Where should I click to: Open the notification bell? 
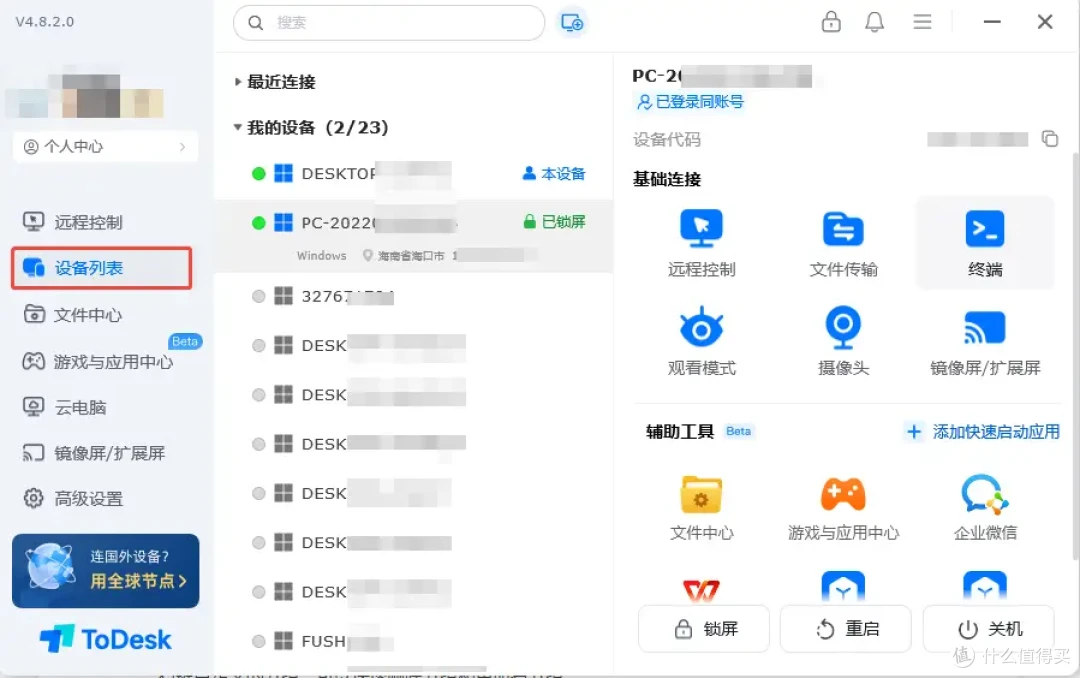click(874, 22)
